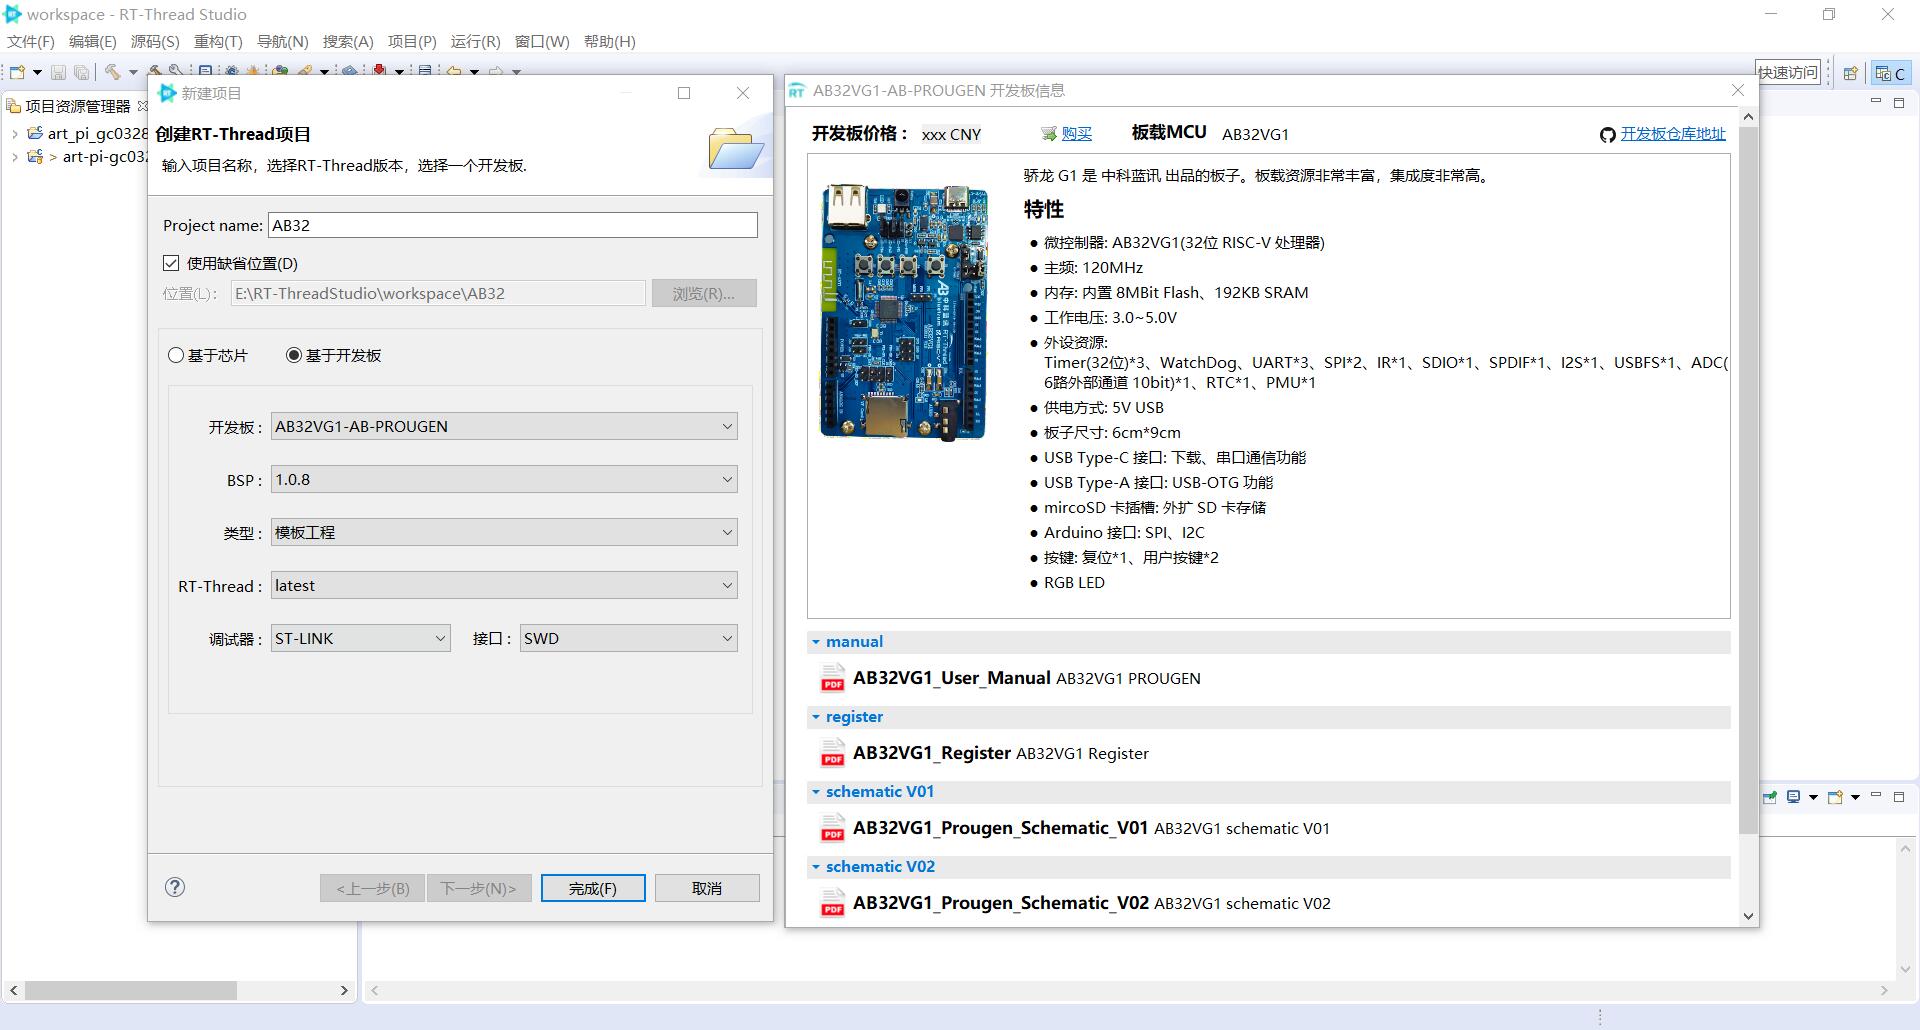This screenshot has height=1030, width=1920.
Task: Open the development board dropdown AB32VG1-AB-PROUGEN
Action: pyautogui.click(x=504, y=426)
